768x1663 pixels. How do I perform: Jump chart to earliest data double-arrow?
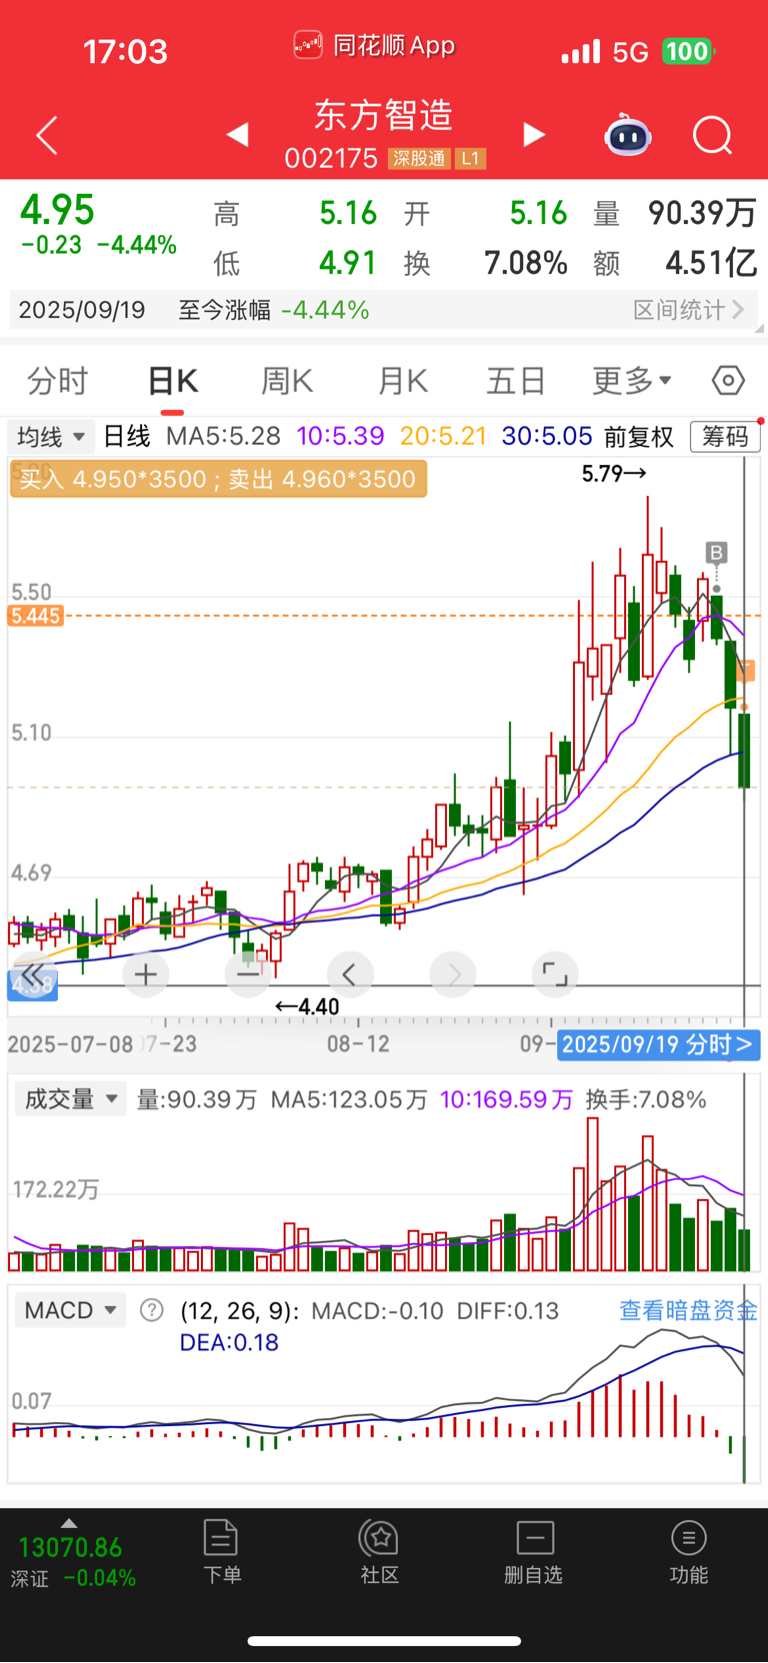pos(33,974)
